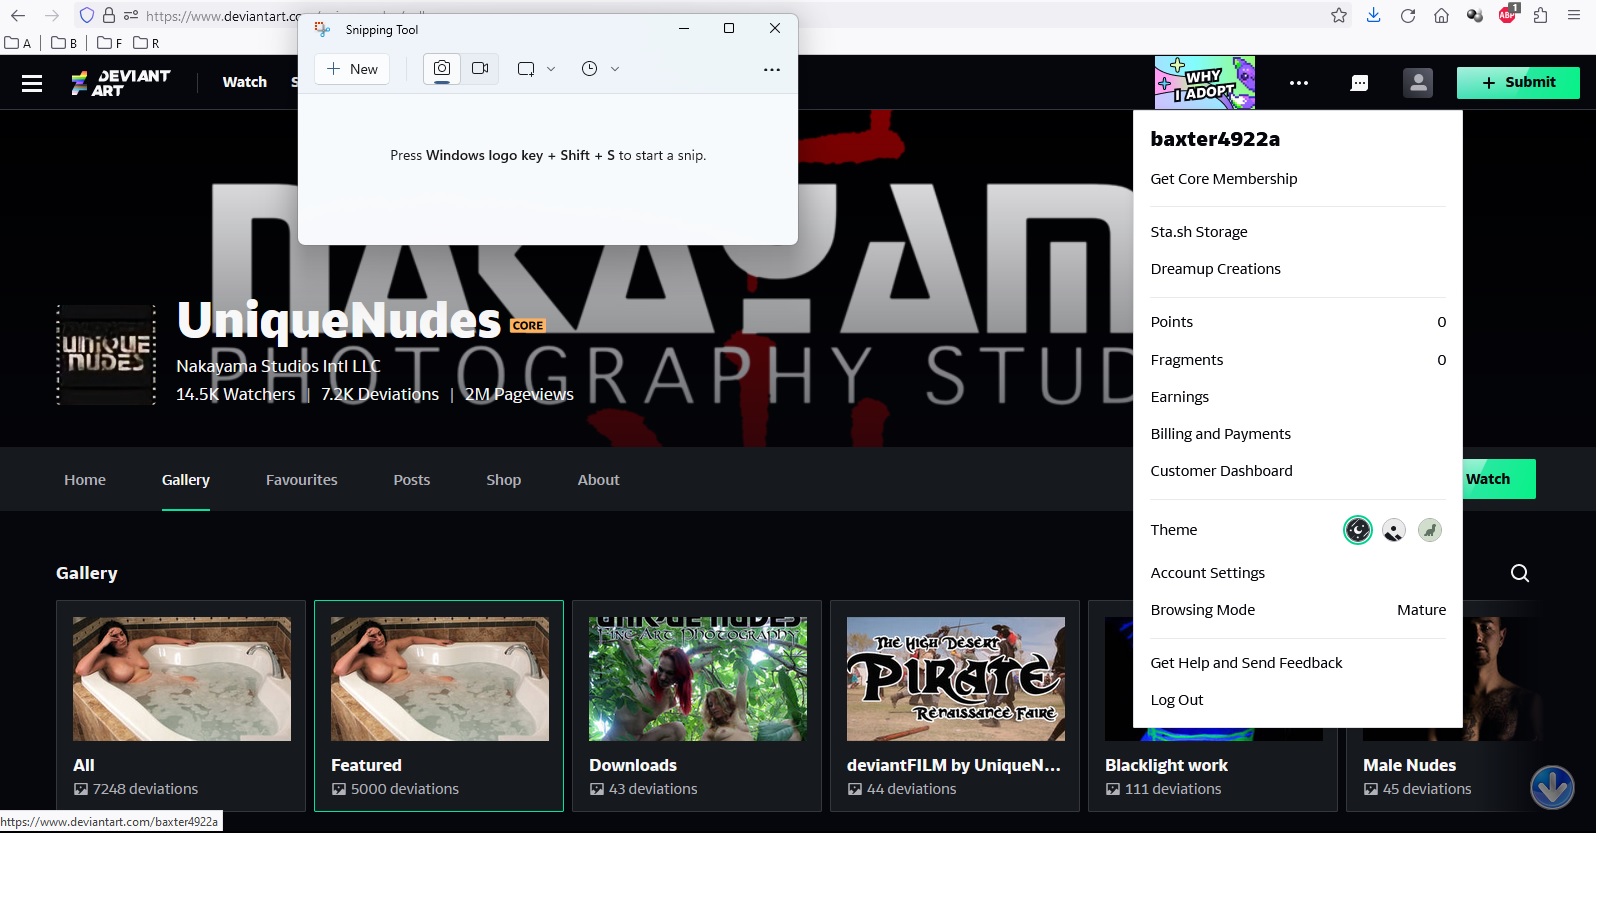Switch to the About tab
This screenshot has height=900, width=1600.
pos(598,480)
